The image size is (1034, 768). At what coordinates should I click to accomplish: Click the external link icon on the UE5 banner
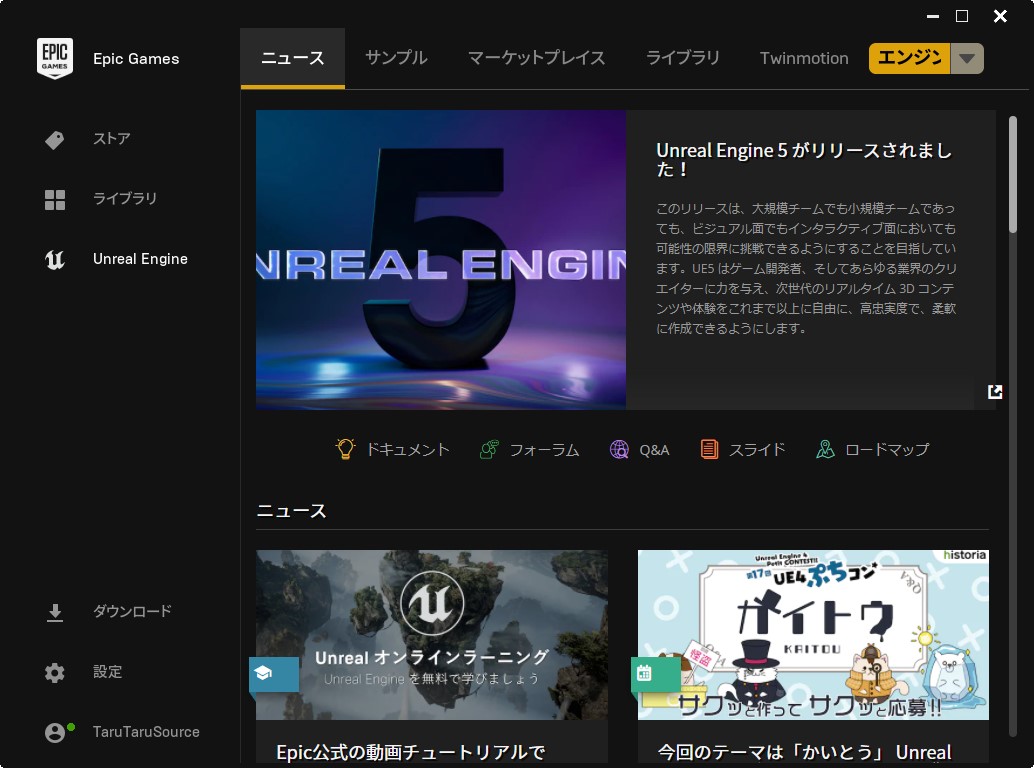coord(994,392)
